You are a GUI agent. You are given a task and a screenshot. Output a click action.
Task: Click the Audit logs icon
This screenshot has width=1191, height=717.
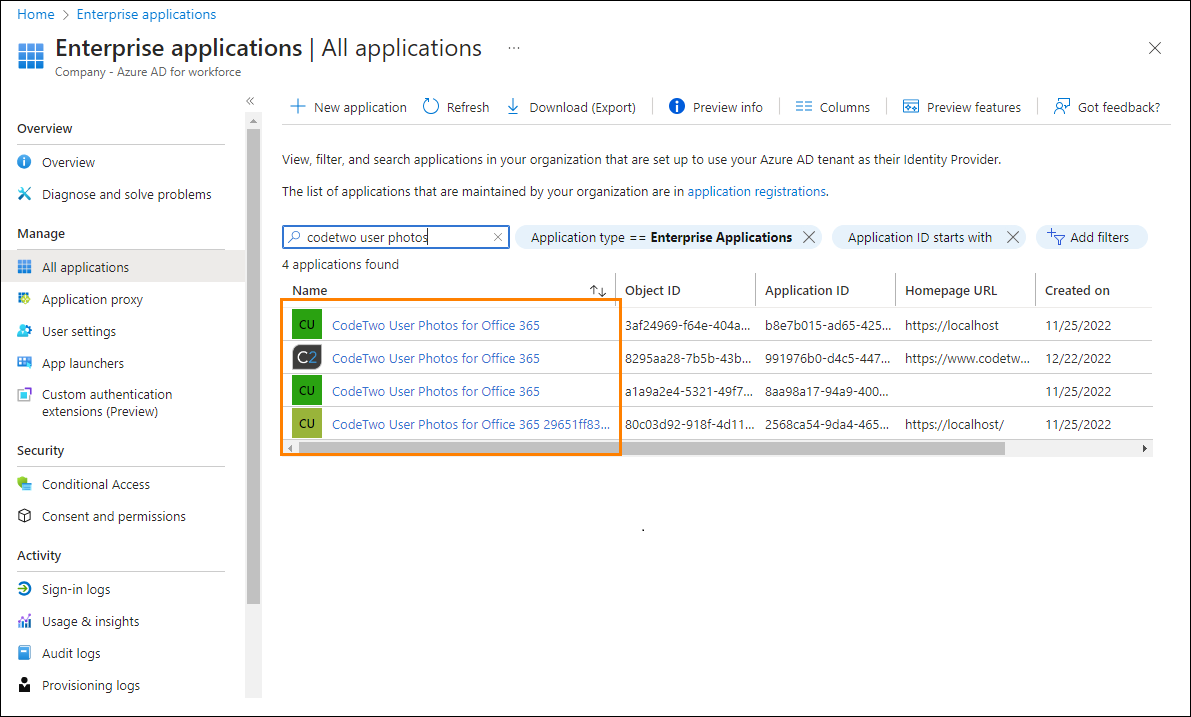24,652
